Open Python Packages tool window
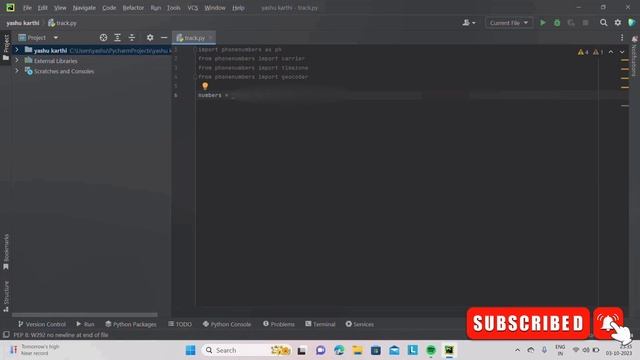This screenshot has width=640, height=360. (131, 324)
